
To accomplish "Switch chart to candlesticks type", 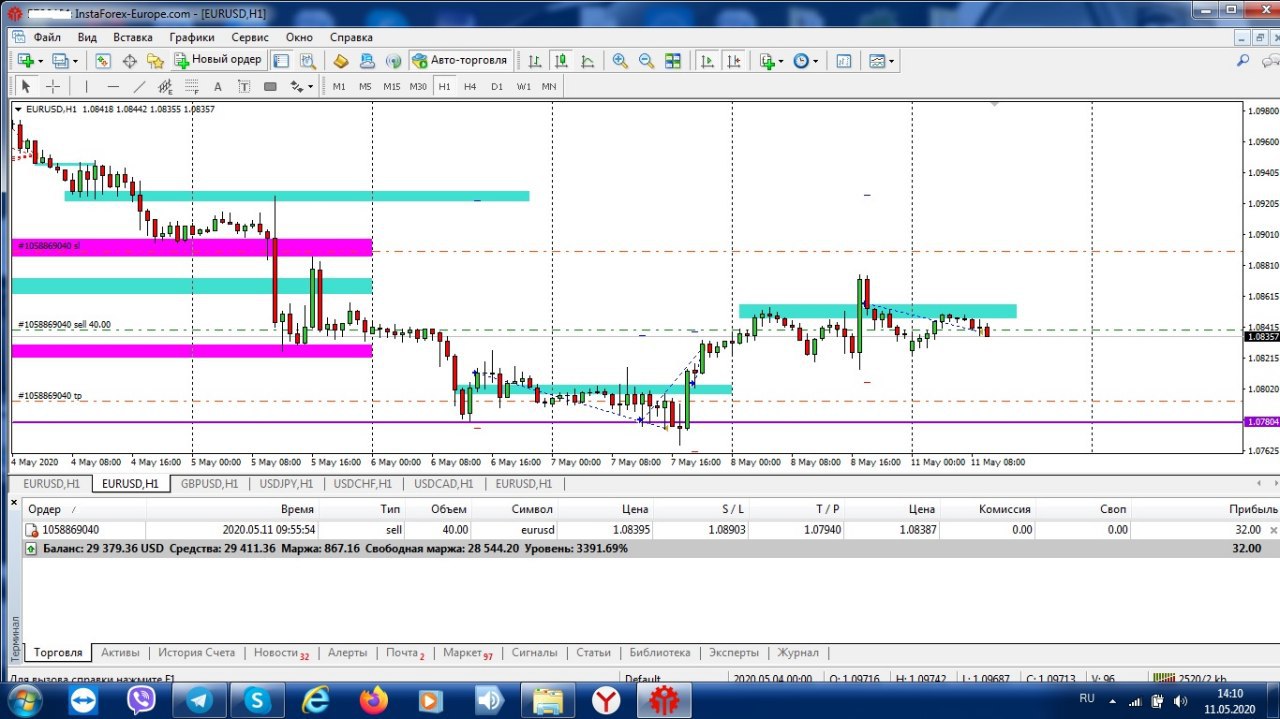I will pyautogui.click(x=561, y=60).
